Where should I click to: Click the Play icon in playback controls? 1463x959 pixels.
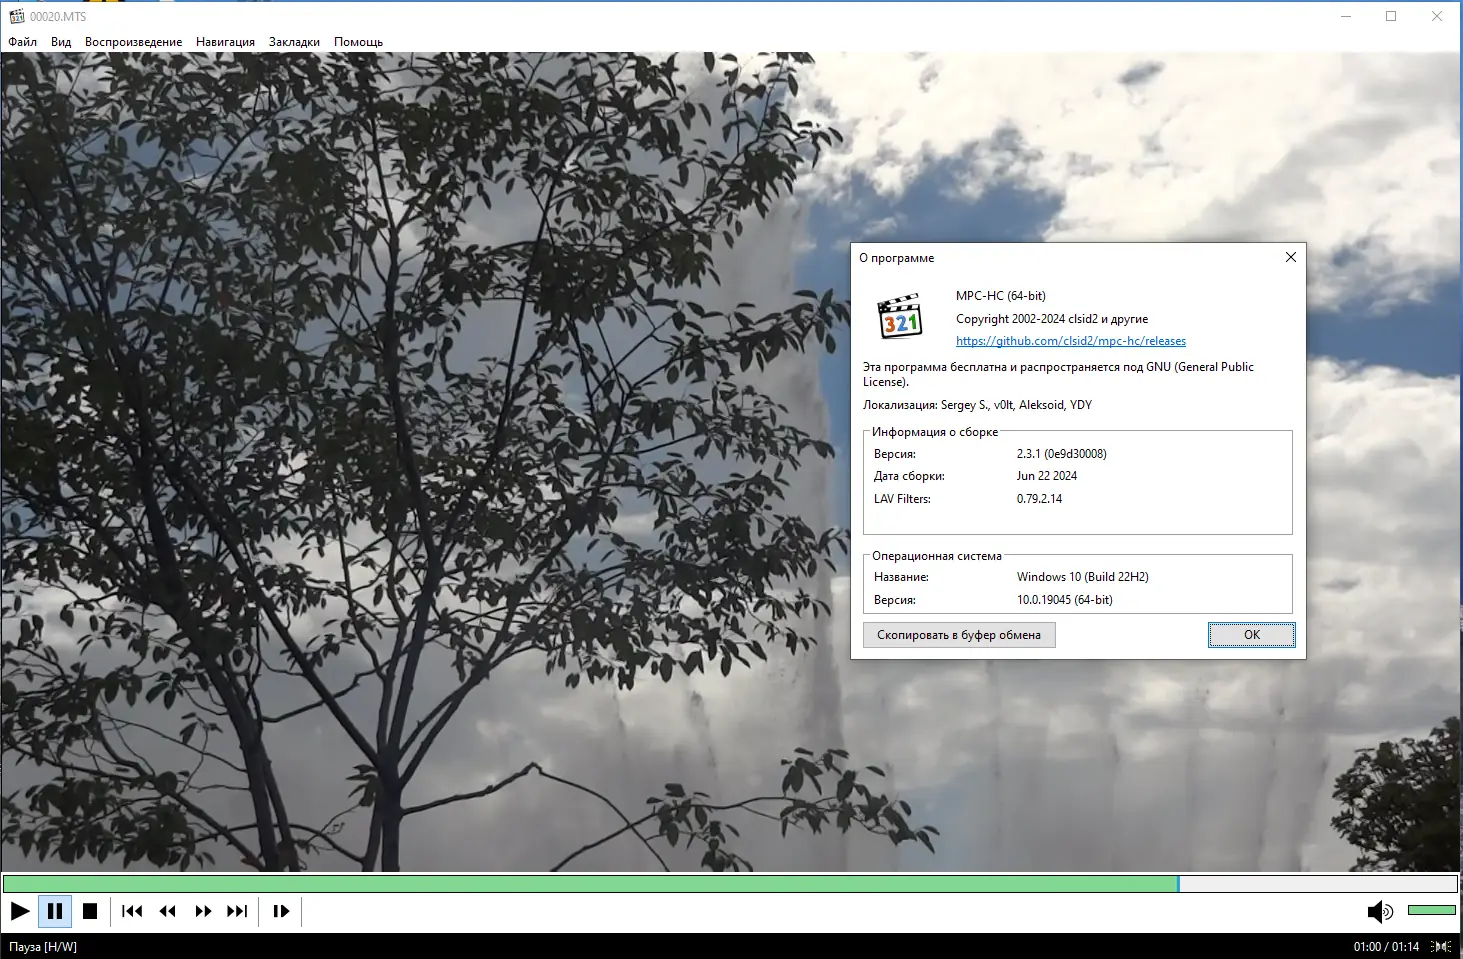tap(19, 911)
